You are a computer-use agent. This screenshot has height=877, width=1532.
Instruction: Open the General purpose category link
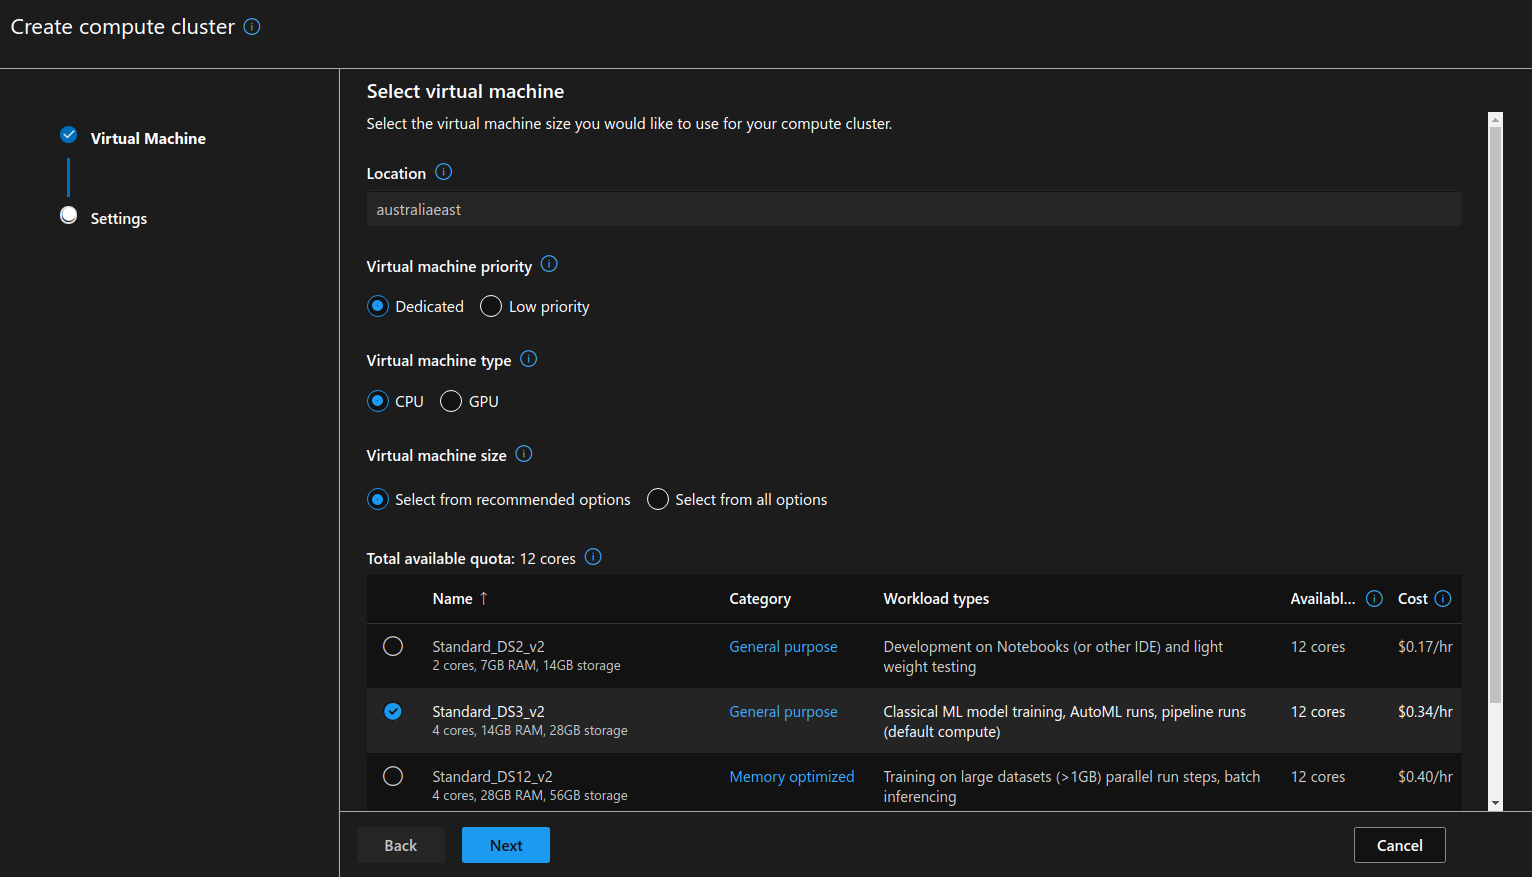(783, 646)
